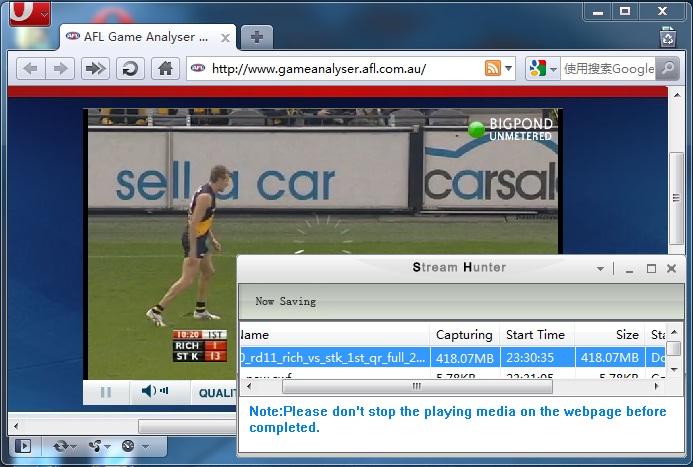This screenshot has width=693, height=467.
Task: Open the video QUALITY option
Action: 215,393
